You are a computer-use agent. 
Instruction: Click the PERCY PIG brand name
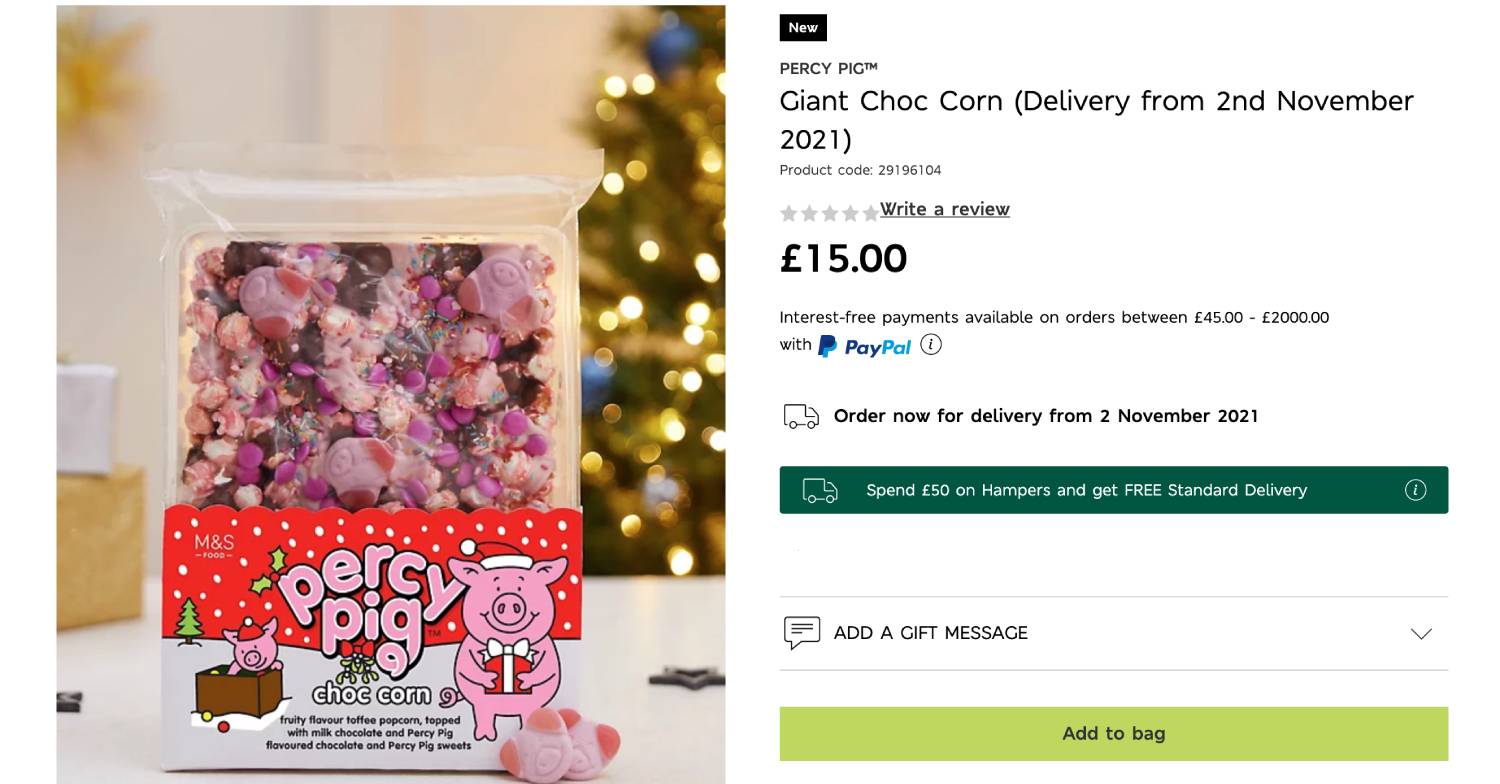829,68
